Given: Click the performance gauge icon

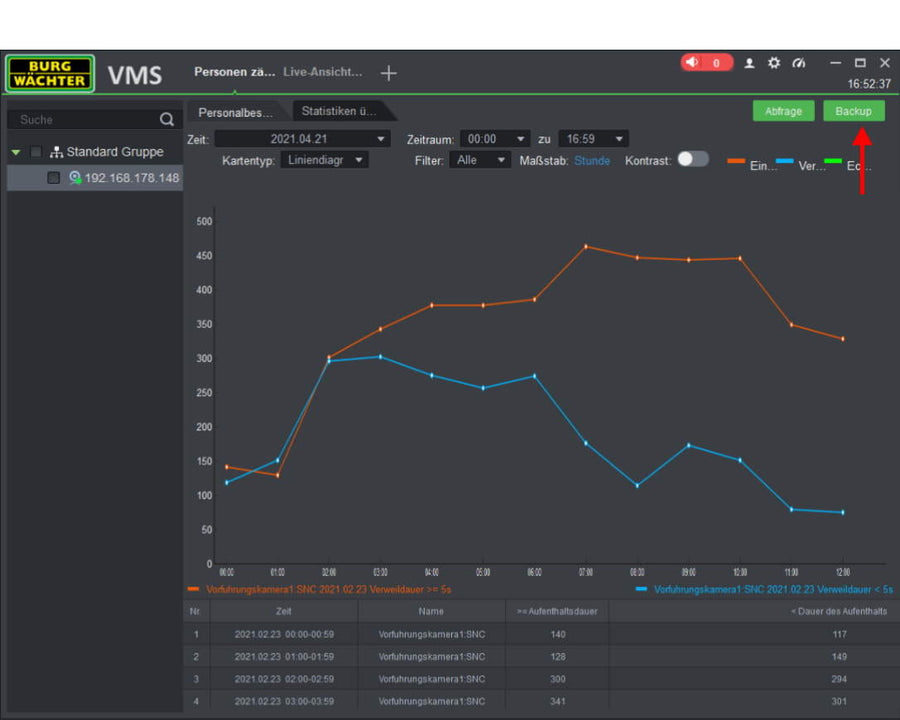Looking at the screenshot, I should coord(798,63).
